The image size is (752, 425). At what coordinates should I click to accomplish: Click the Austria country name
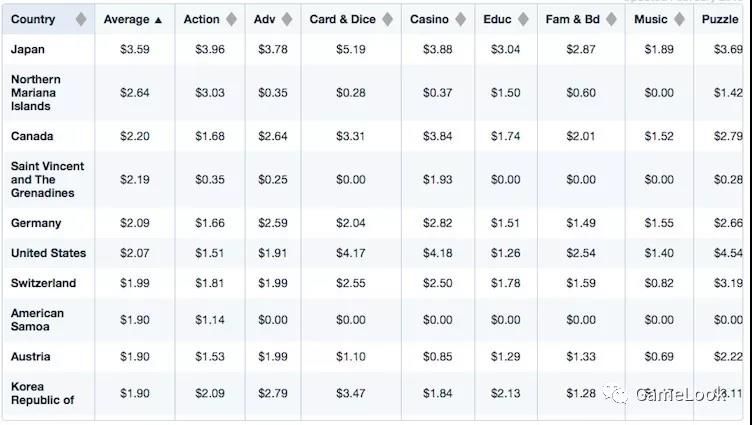(31, 356)
